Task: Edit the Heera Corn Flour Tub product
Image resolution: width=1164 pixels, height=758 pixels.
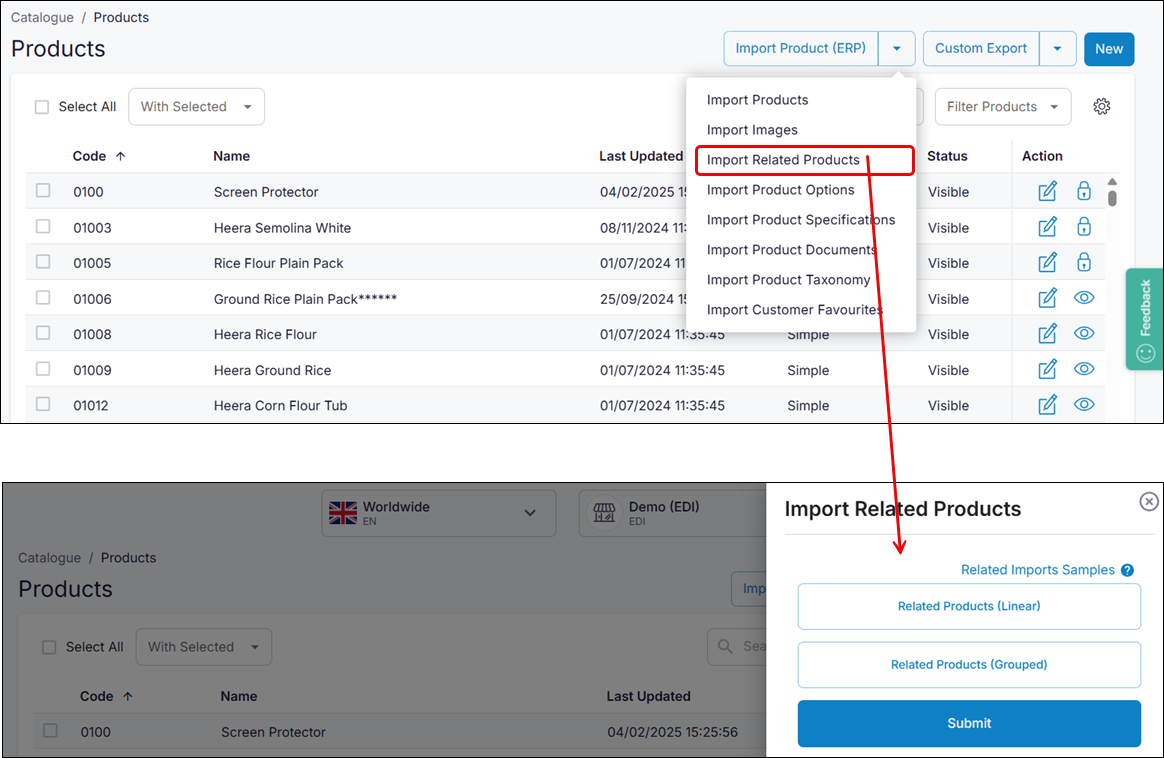Action: tap(1046, 404)
